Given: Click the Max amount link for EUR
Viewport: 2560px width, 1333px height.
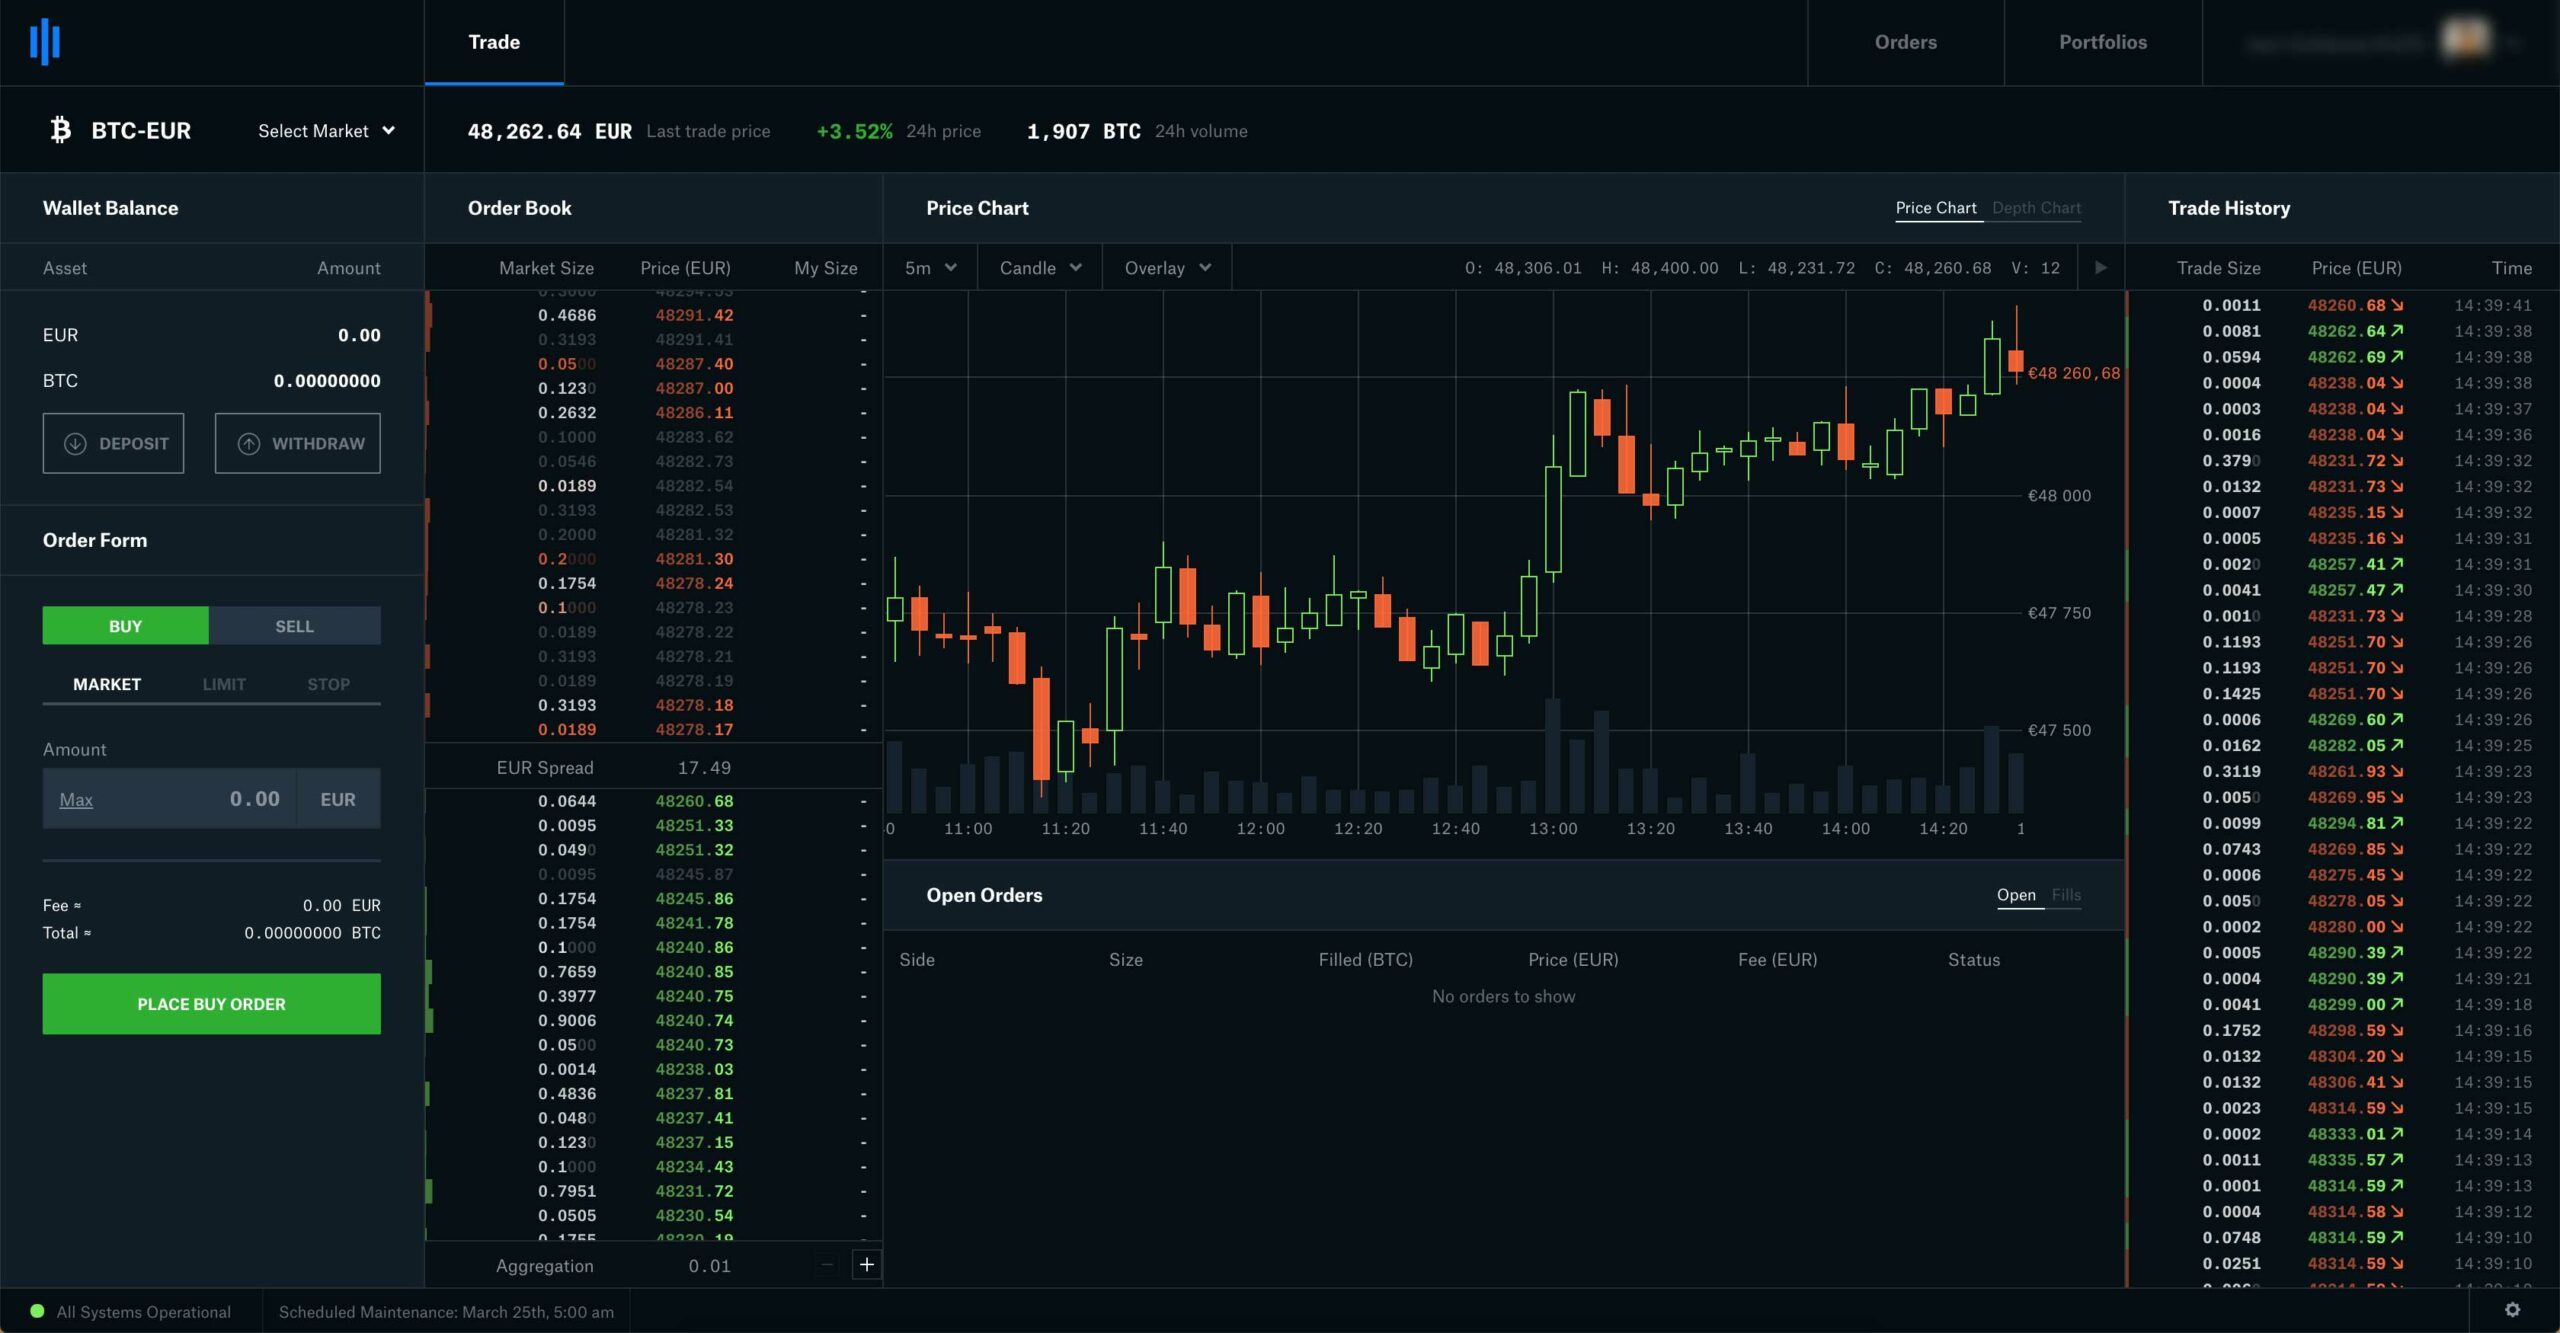Looking at the screenshot, I should pos(74,799).
